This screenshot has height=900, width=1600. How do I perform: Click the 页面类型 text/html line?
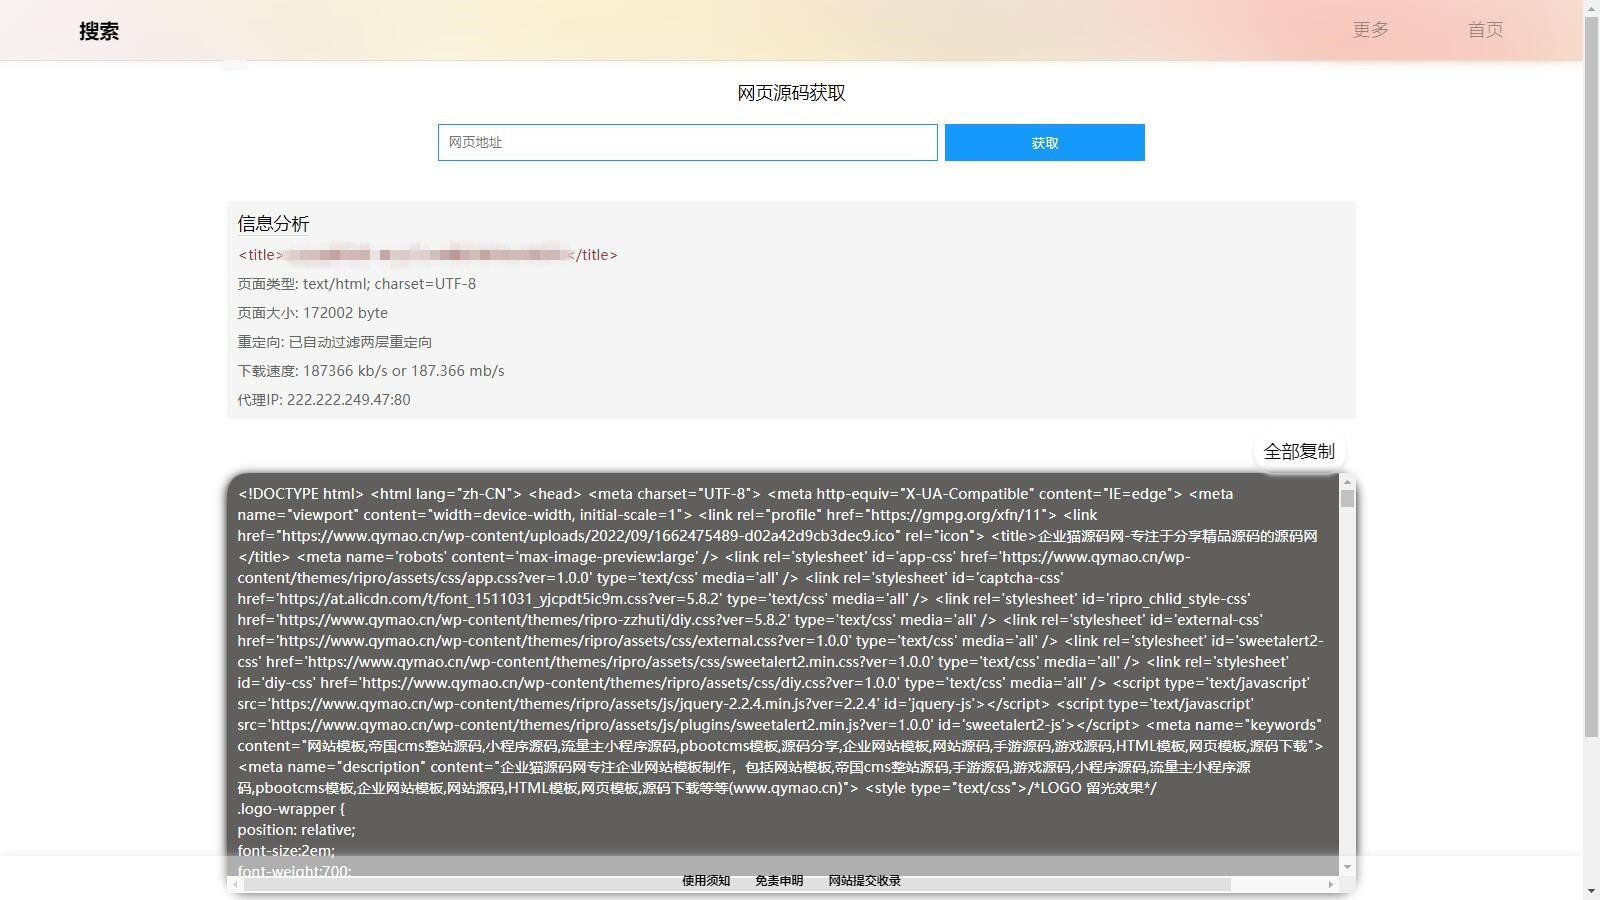click(x=357, y=284)
